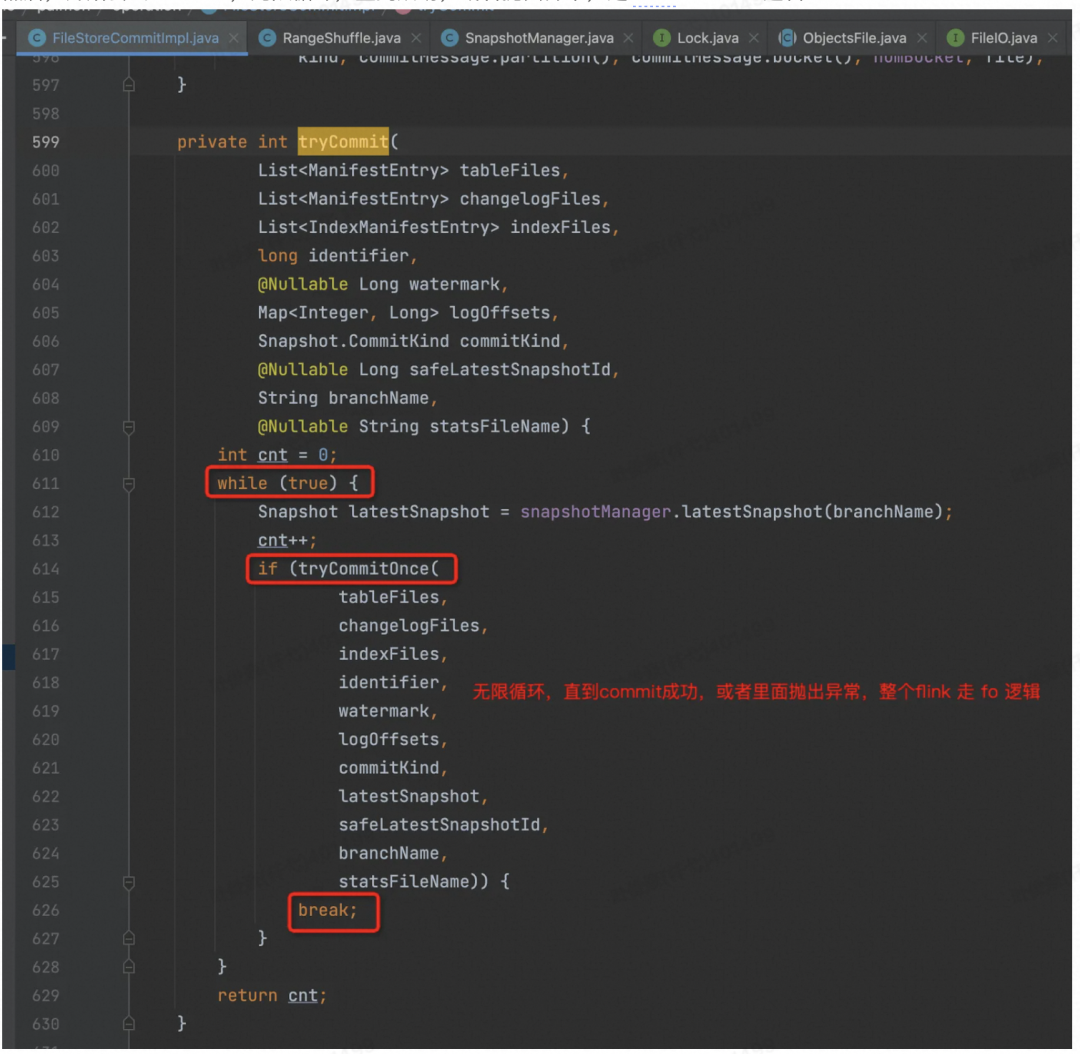Click 'long identifier' parameter on line 603
This screenshot has height=1054, width=1080.
[x=333, y=256]
